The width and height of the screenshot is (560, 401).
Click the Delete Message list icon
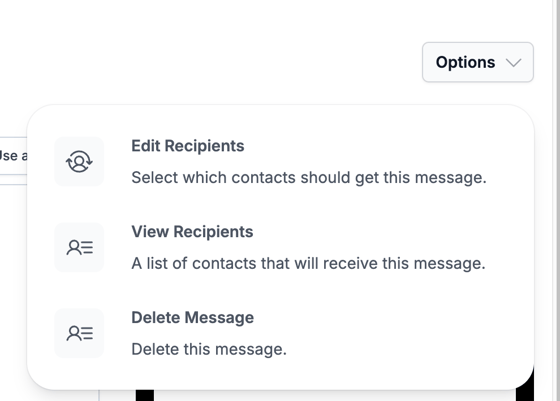tap(79, 333)
